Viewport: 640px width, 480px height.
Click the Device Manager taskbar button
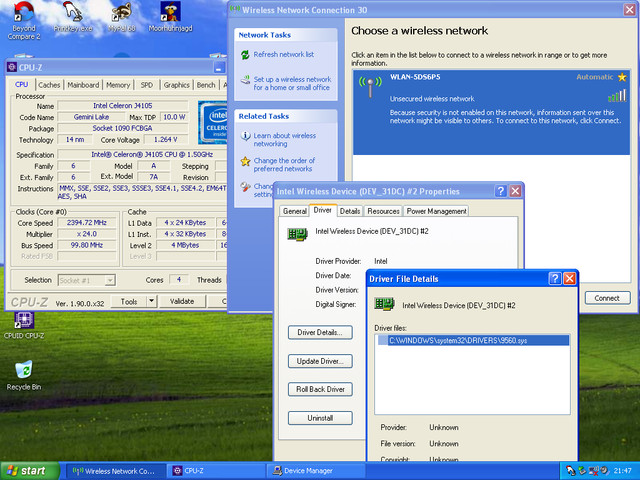(316, 471)
